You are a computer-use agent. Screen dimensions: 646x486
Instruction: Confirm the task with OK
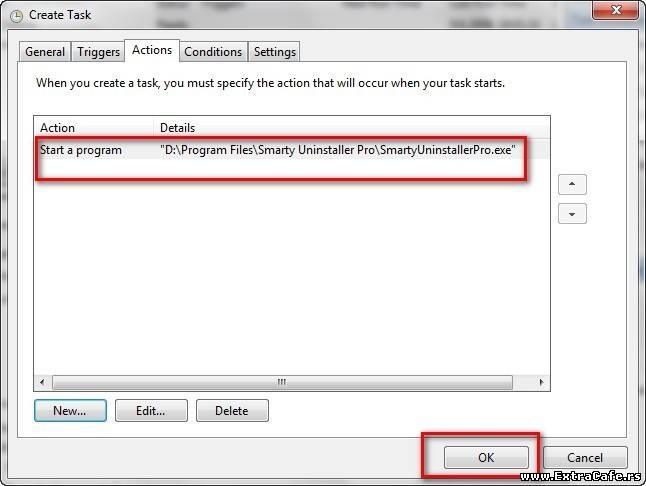pyautogui.click(x=486, y=458)
